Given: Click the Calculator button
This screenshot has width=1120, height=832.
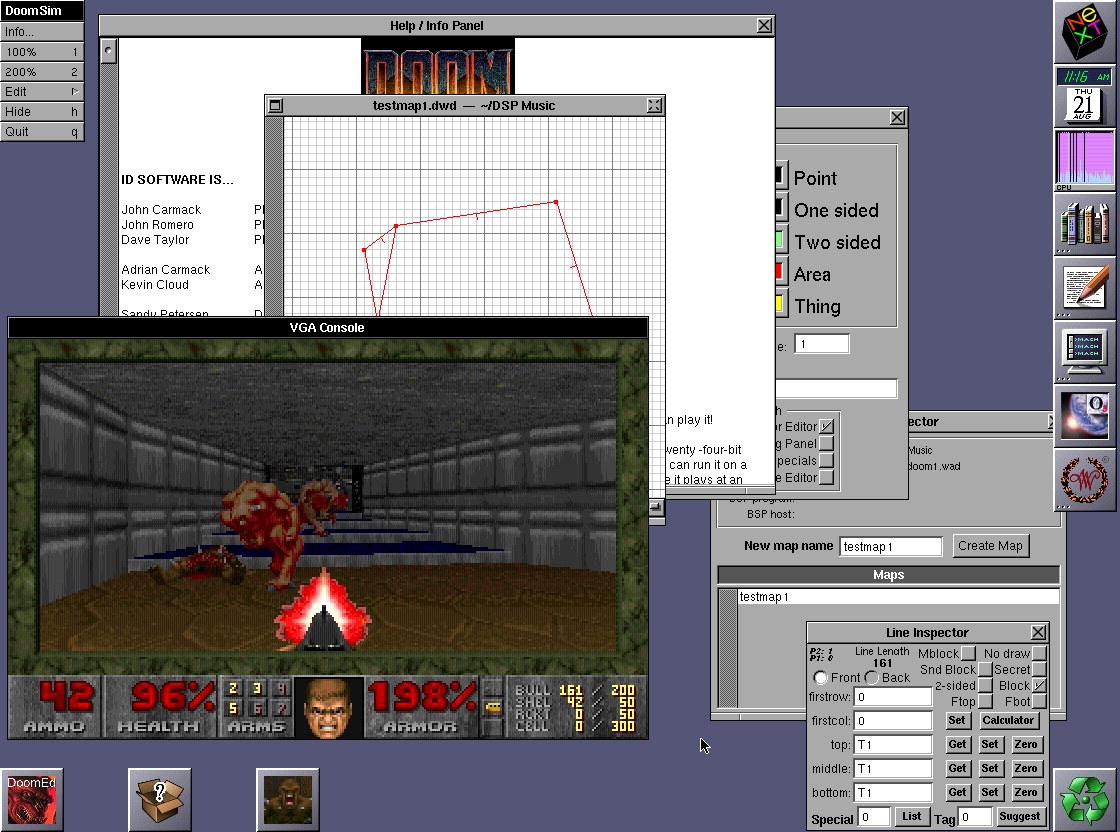Looking at the screenshot, I should click(1007, 721).
